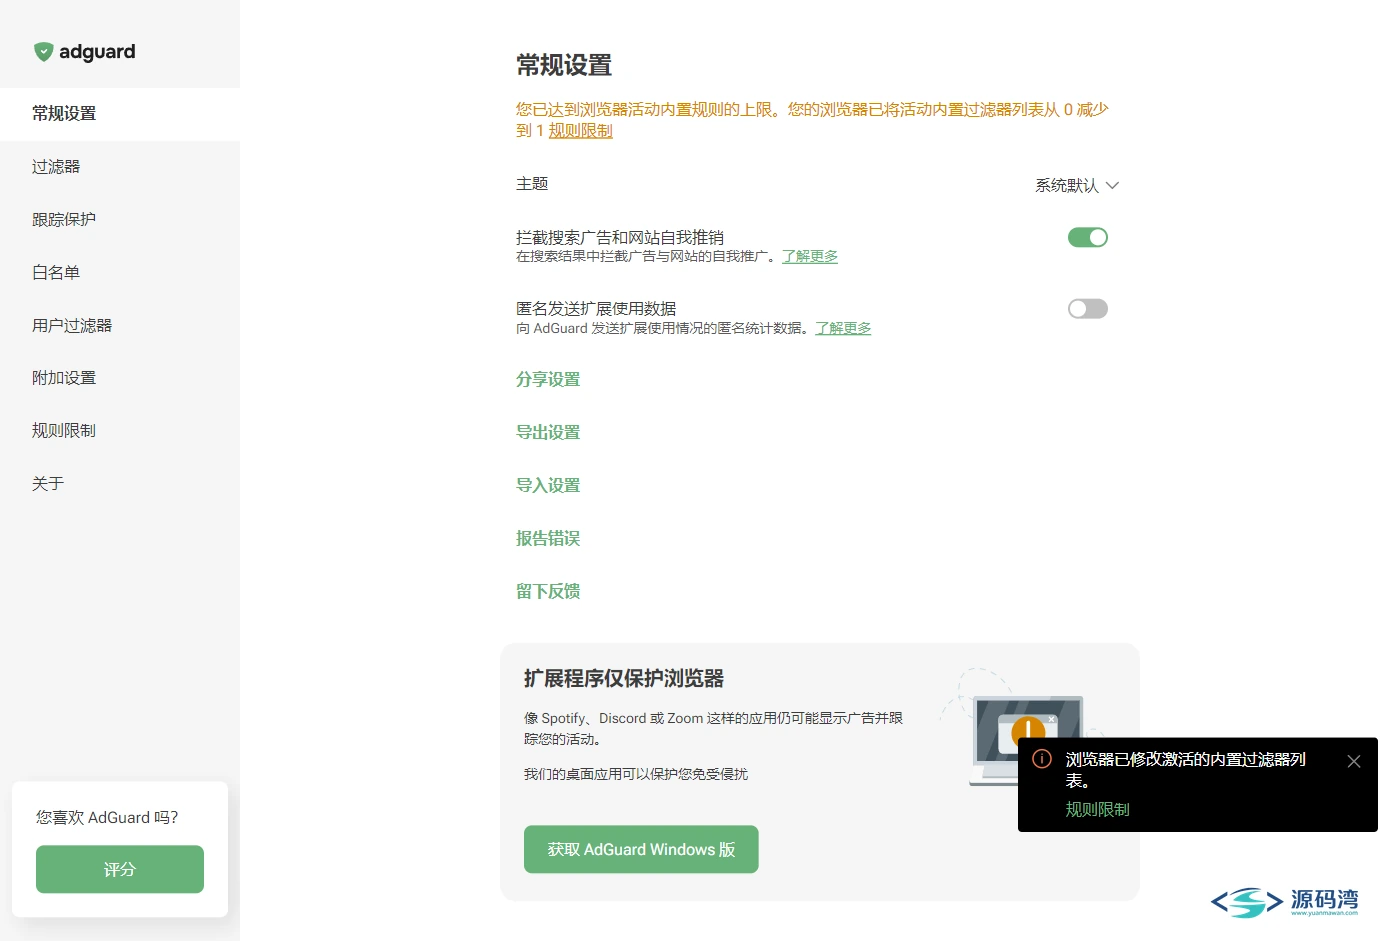1383x941 pixels.
Task: Click 了解更多 under search ads setting
Action: pos(810,257)
